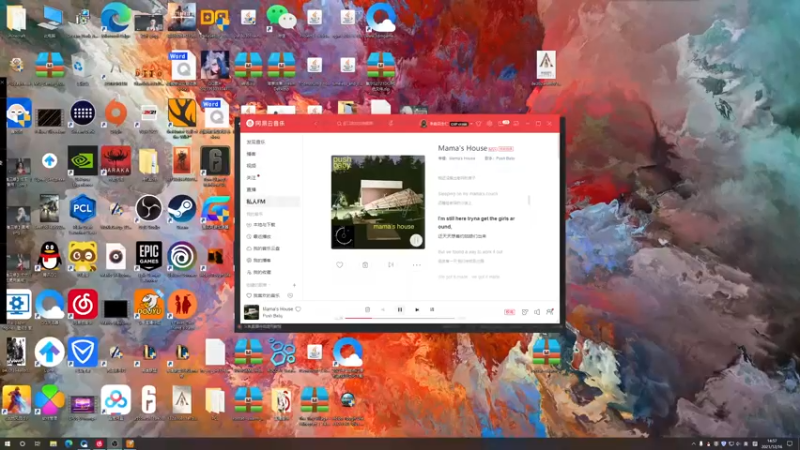Click the trash icon in bottom player bar
Screen dimensions: 800x450
click(x=367, y=310)
